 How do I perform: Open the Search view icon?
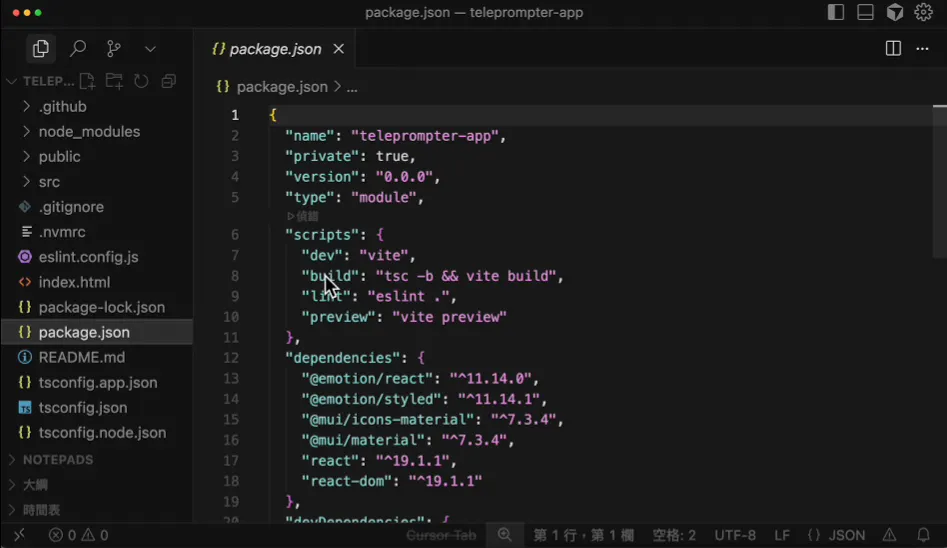coord(77,48)
